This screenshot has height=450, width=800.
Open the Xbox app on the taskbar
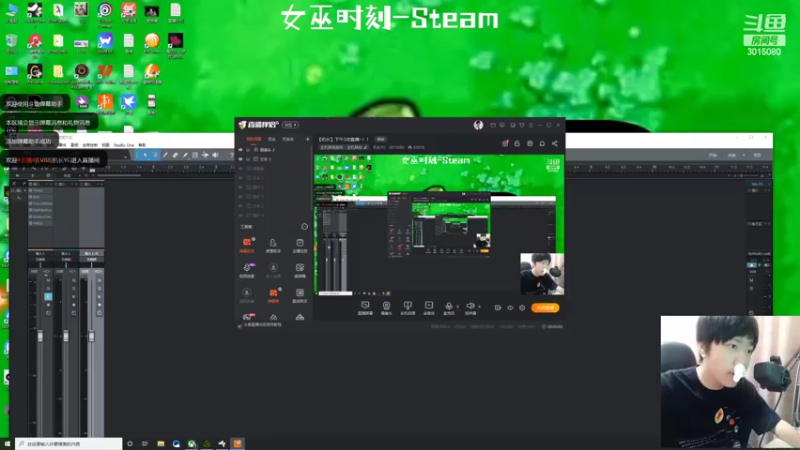point(191,444)
